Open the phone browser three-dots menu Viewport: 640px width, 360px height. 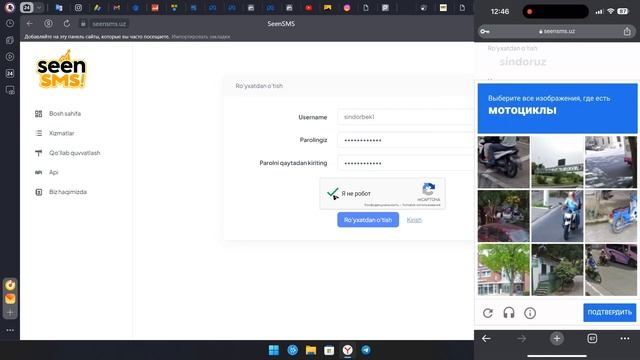click(624, 338)
